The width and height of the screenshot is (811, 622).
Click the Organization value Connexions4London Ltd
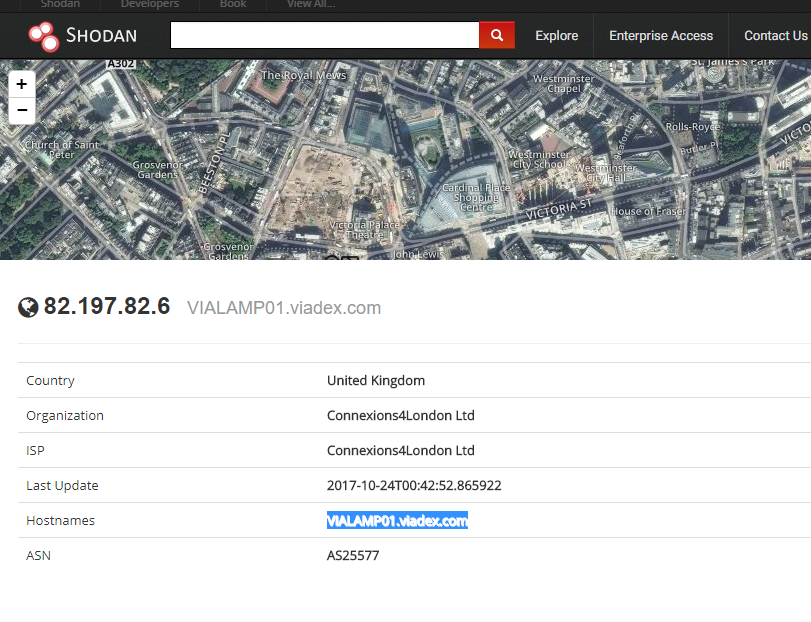coord(401,416)
